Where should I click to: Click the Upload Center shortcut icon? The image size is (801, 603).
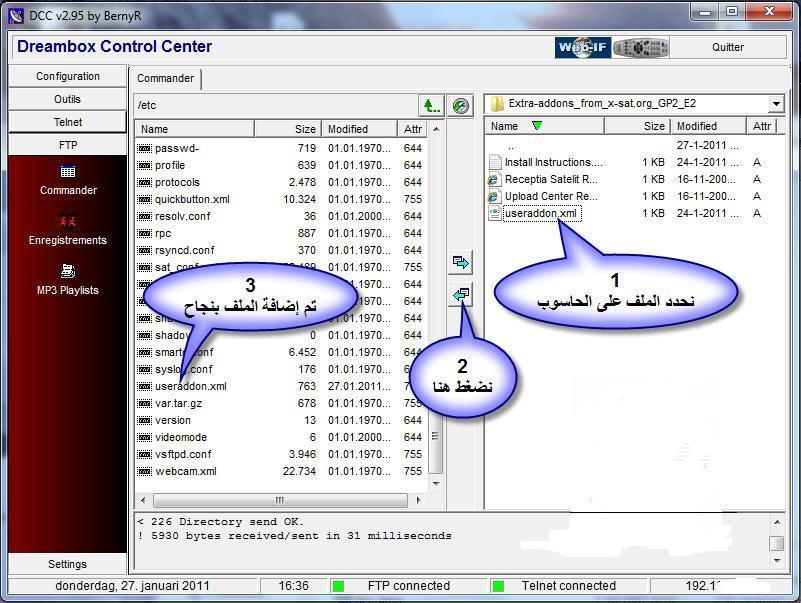(494, 196)
